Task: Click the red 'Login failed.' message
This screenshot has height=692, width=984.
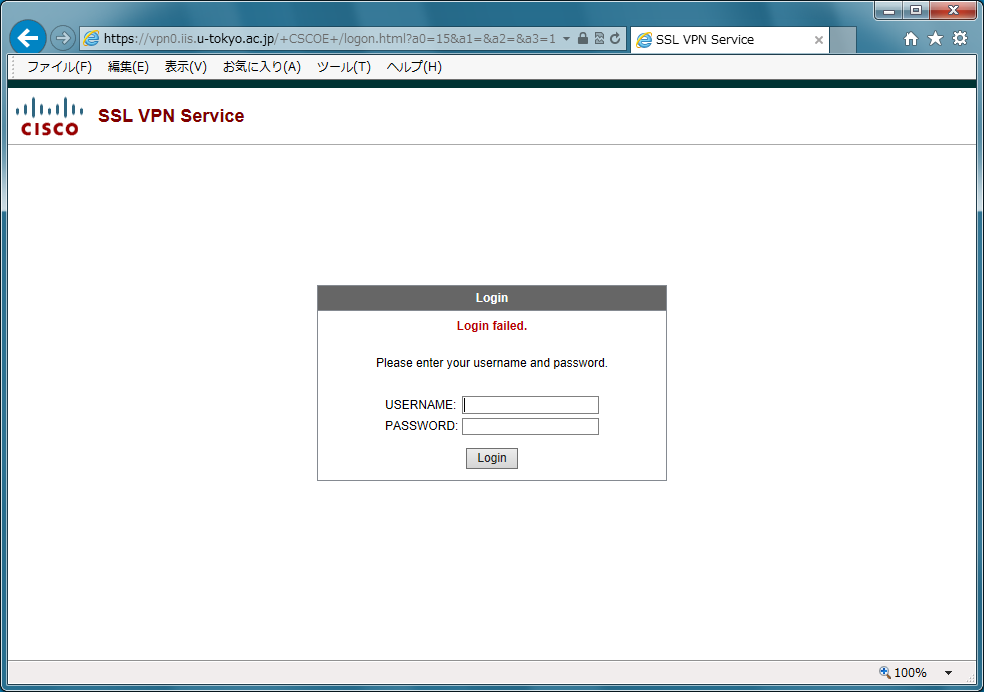Action: 492,326
